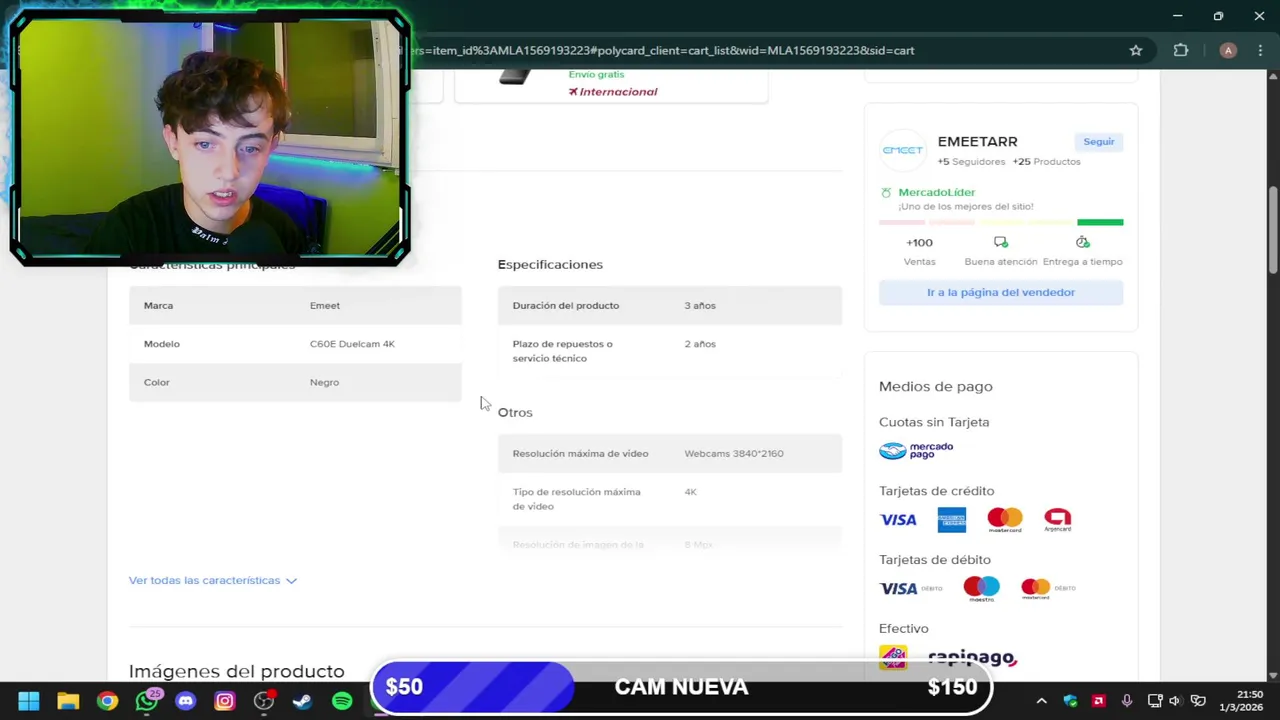Click the Especificaciones heading

550,264
